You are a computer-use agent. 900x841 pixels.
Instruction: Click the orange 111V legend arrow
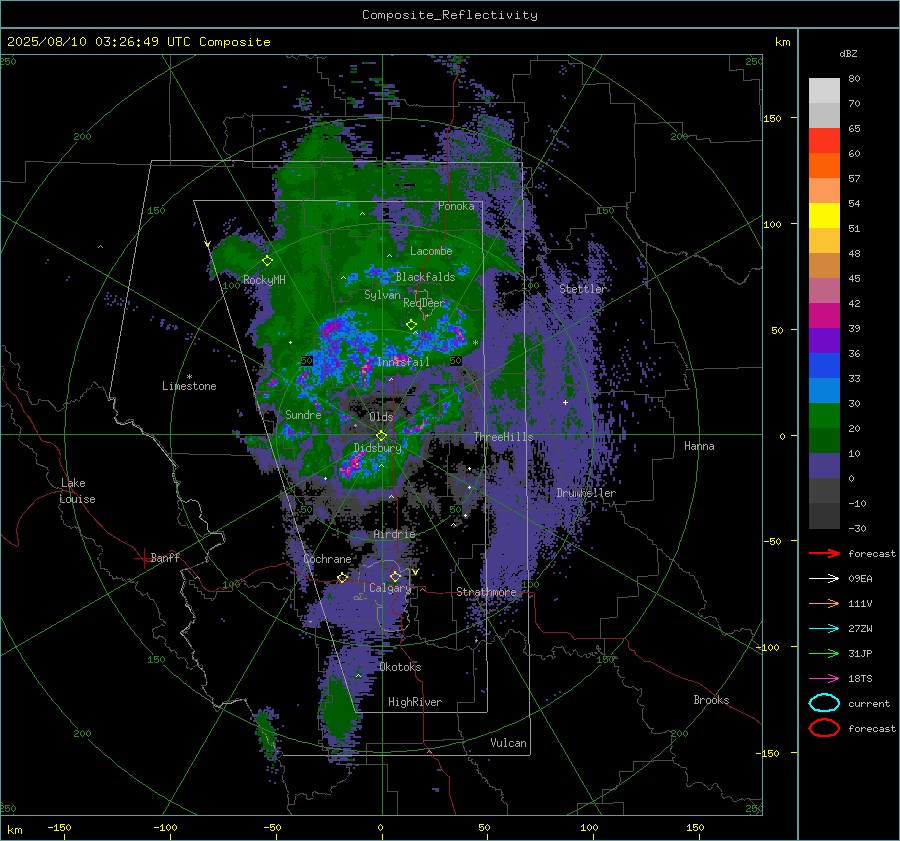coord(824,603)
